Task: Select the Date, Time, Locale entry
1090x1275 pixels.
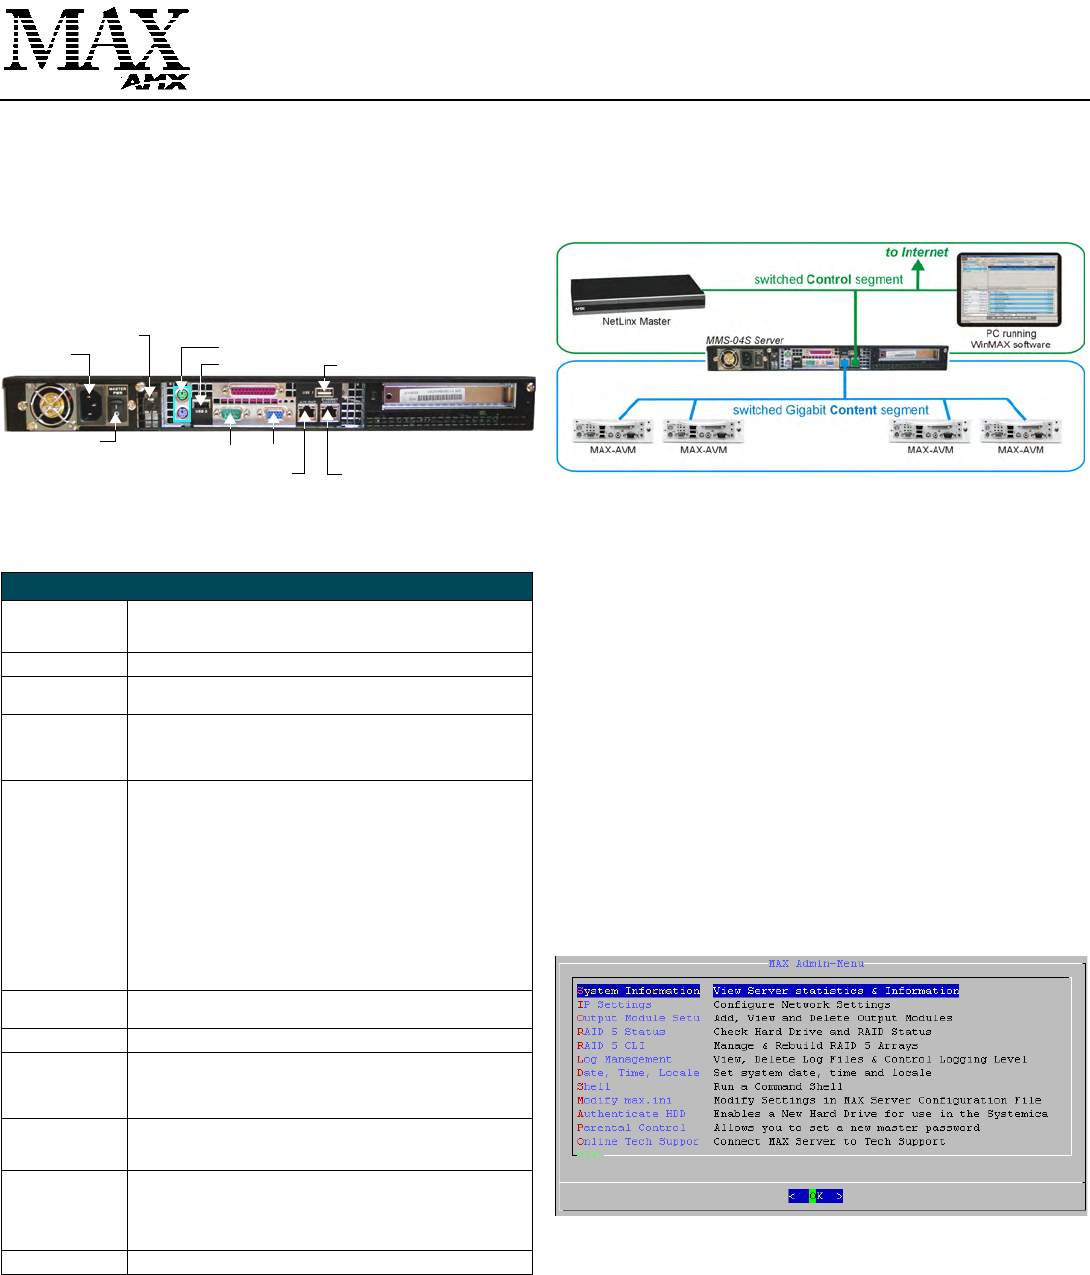Action: click(638, 1073)
